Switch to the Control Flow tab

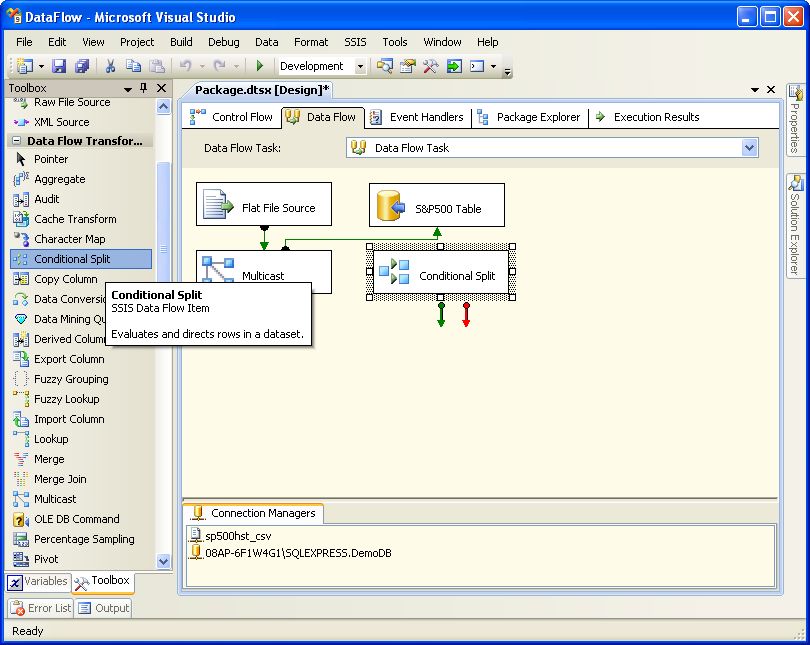coord(232,117)
